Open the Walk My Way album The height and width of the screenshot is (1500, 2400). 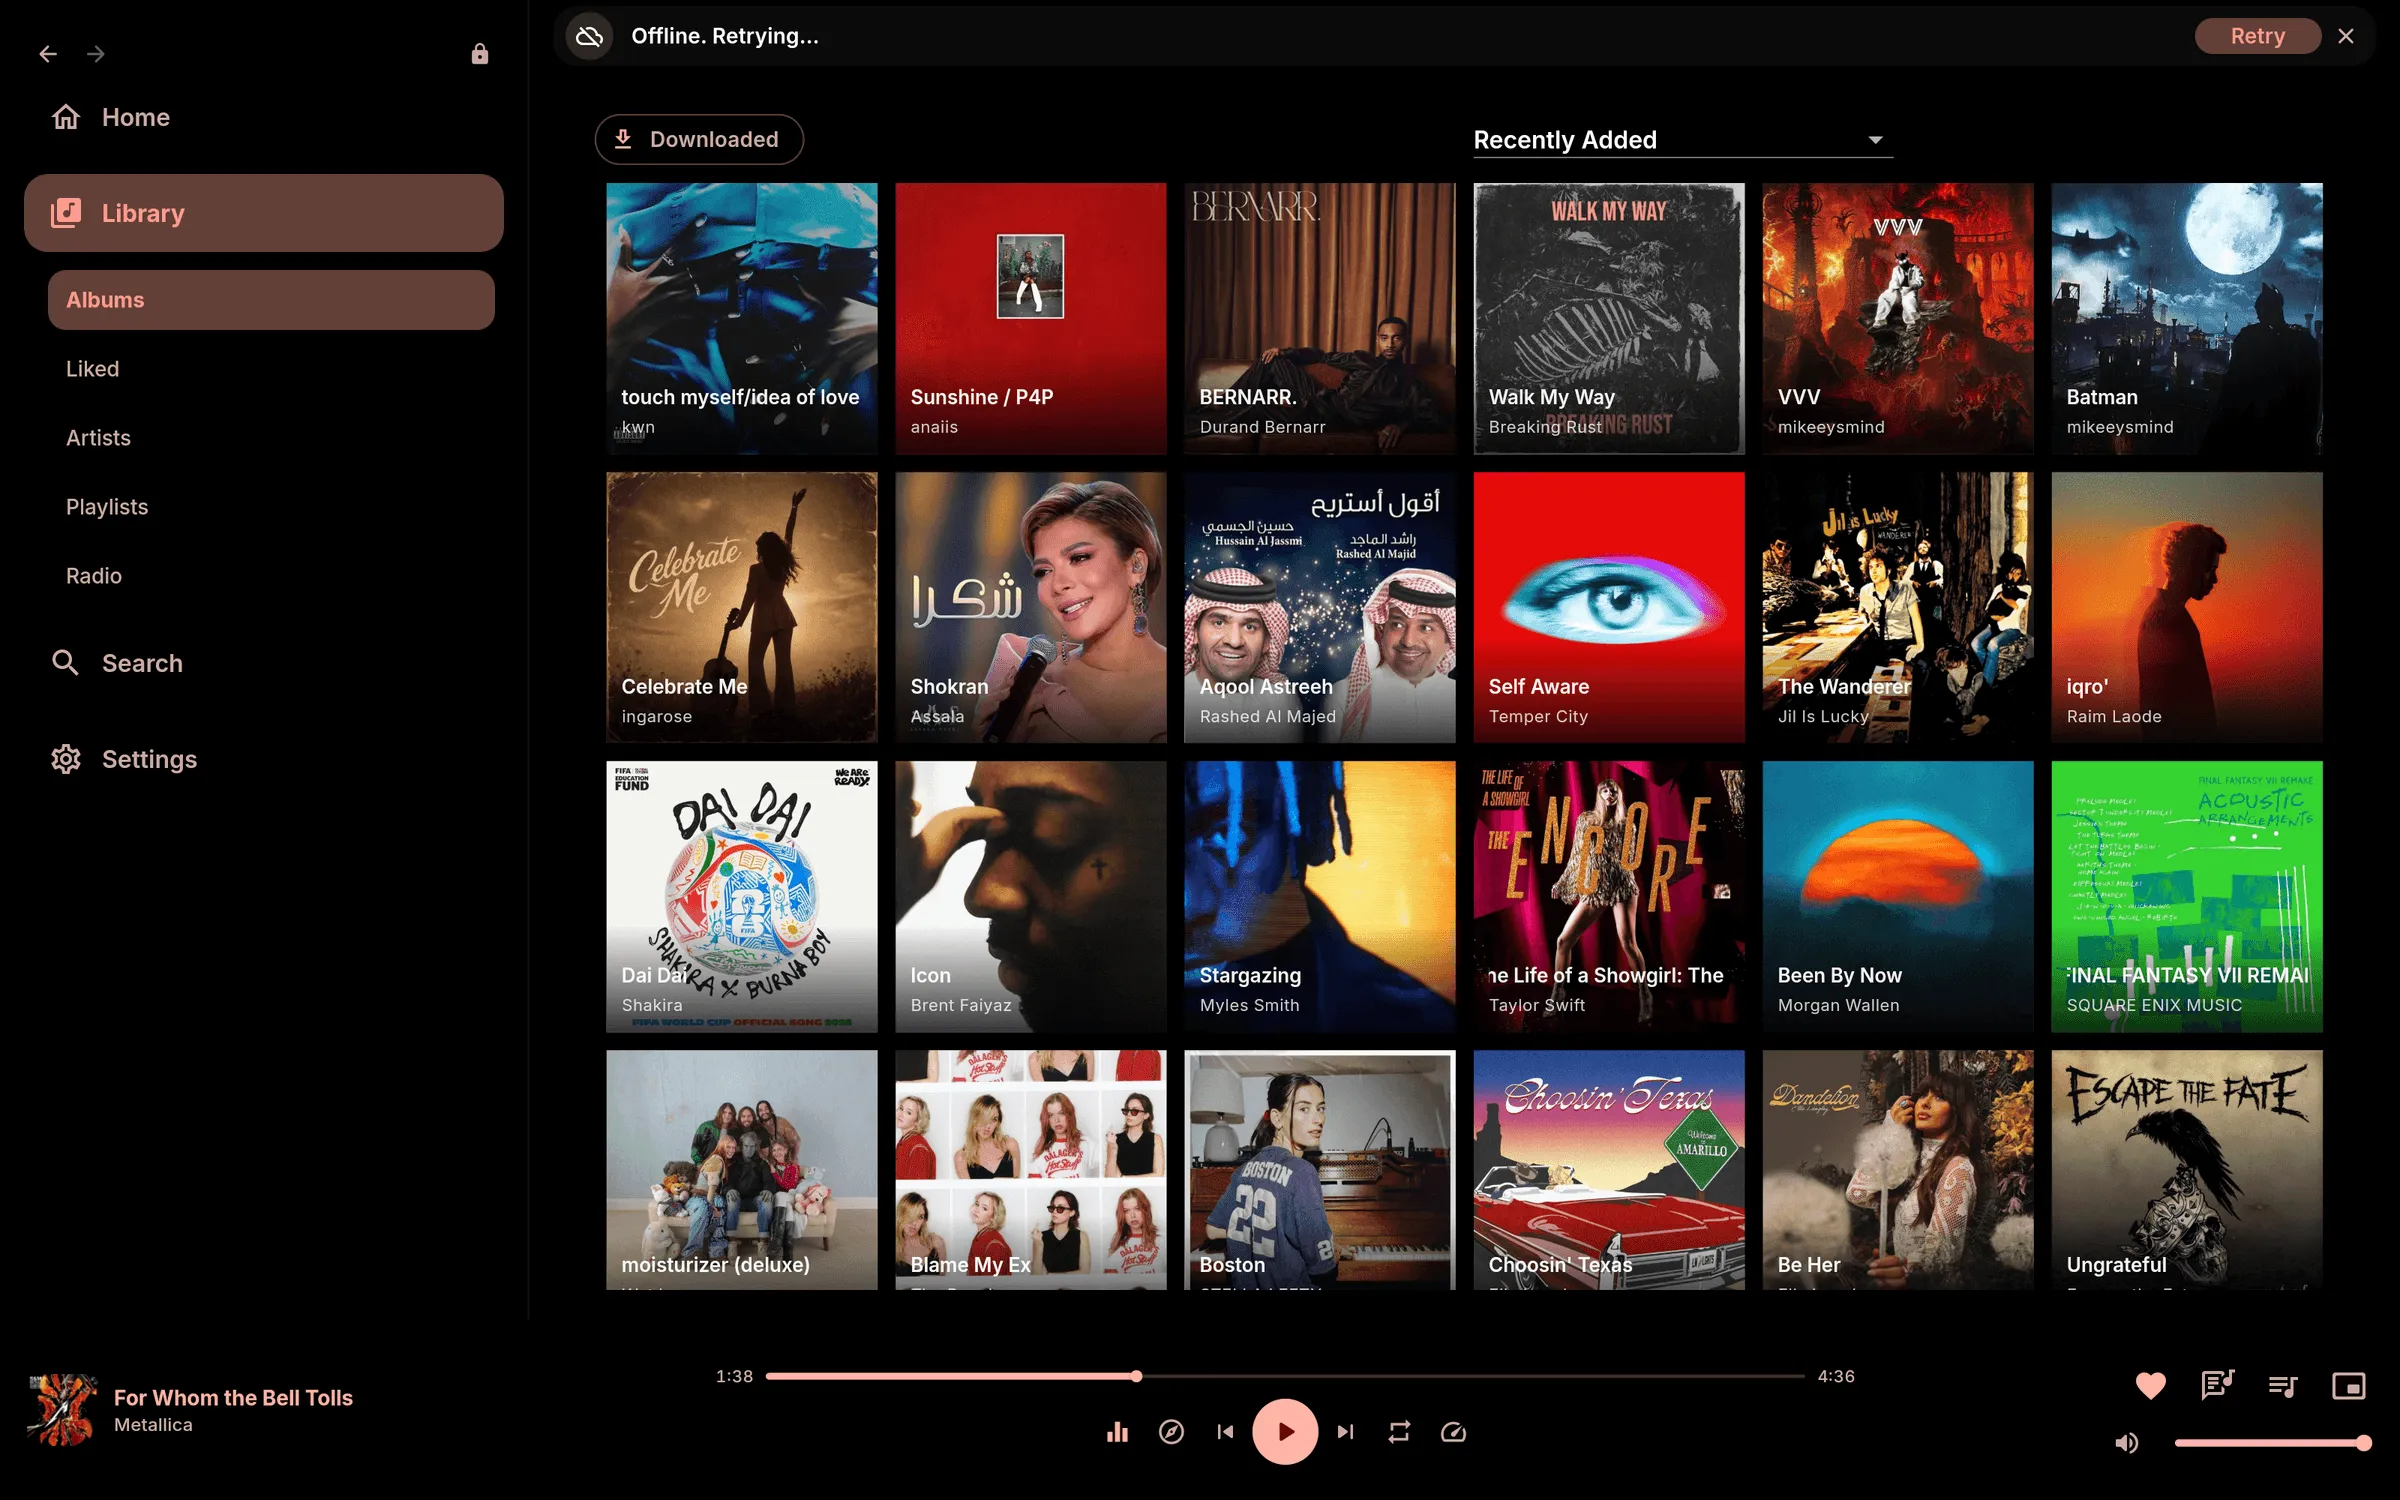(x=1609, y=318)
